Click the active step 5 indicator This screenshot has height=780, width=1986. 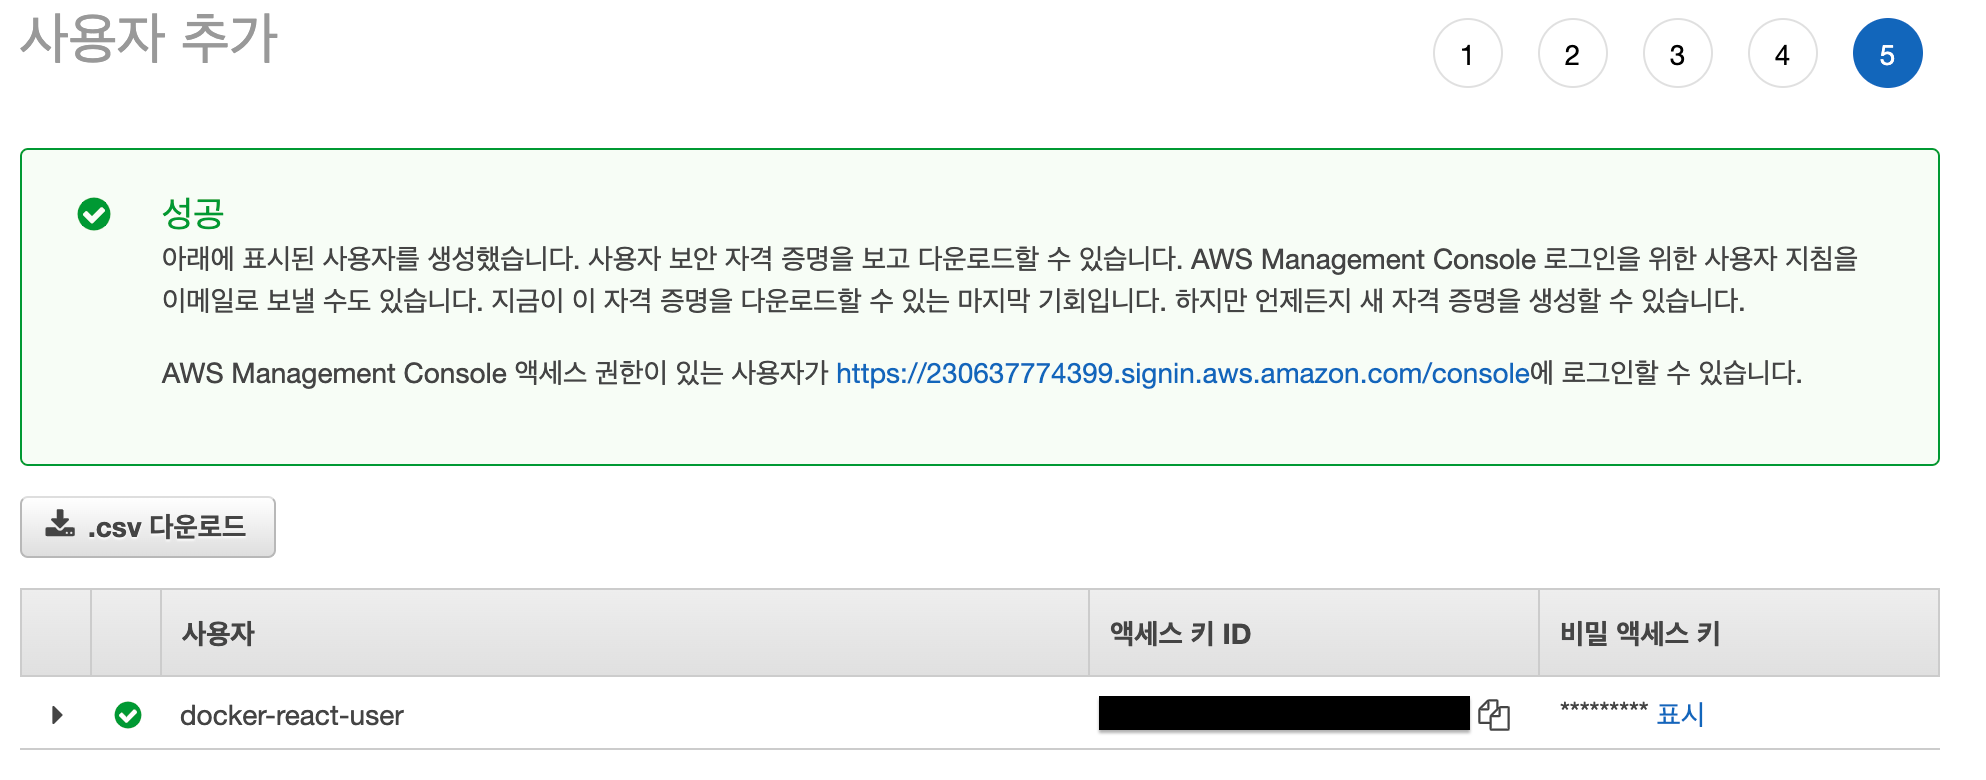point(1887,54)
